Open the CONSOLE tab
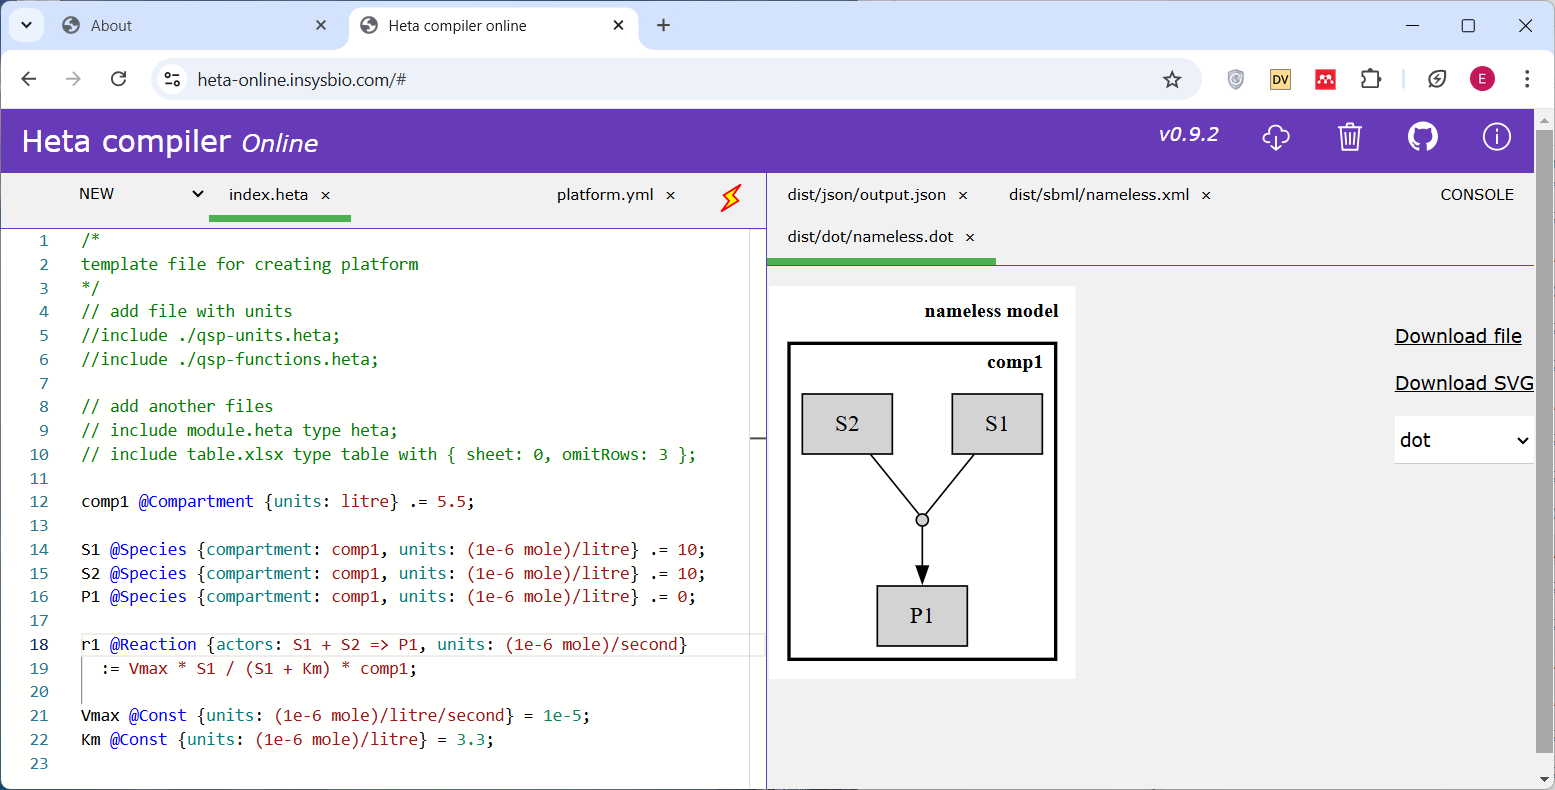The image size is (1555, 790). [1477, 195]
